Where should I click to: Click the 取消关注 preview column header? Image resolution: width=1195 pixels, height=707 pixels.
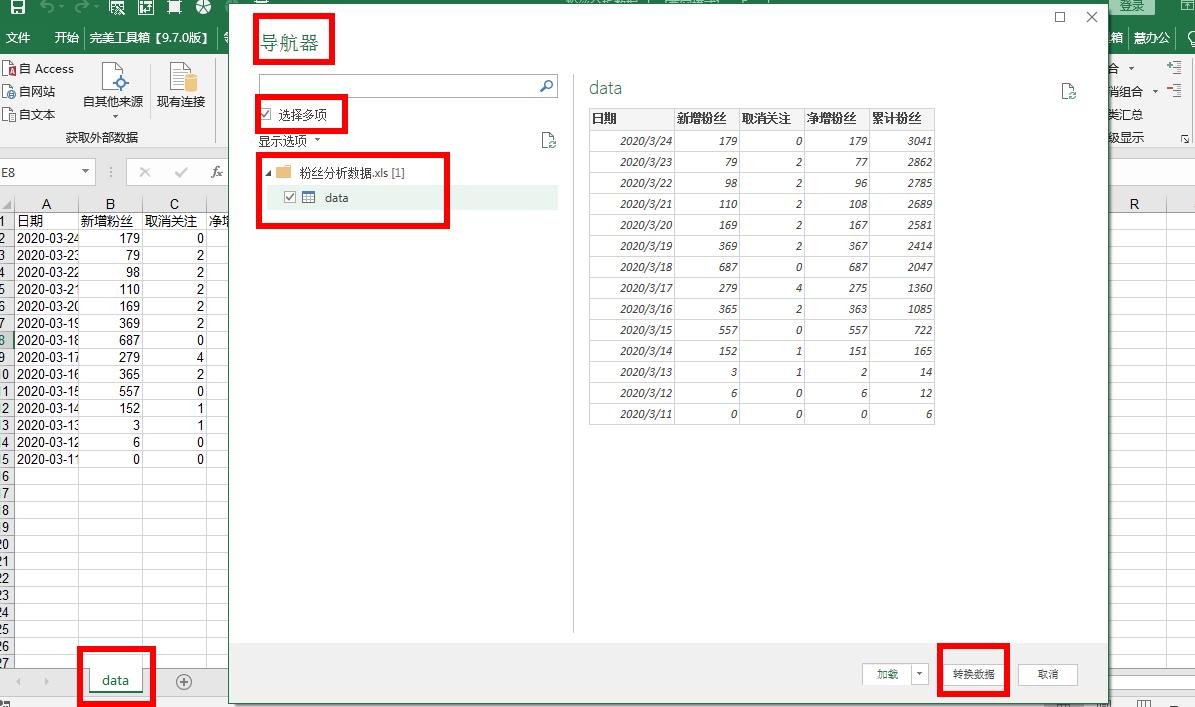point(771,119)
